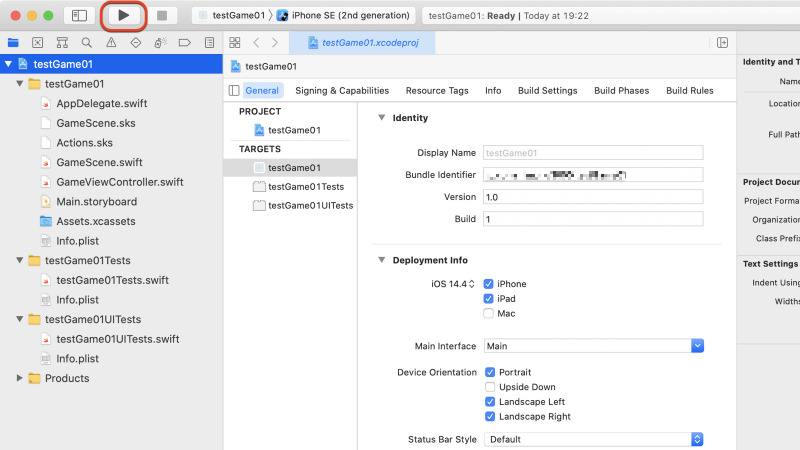Open the Main Interface dropdown
The width and height of the screenshot is (800, 450).
coord(697,346)
